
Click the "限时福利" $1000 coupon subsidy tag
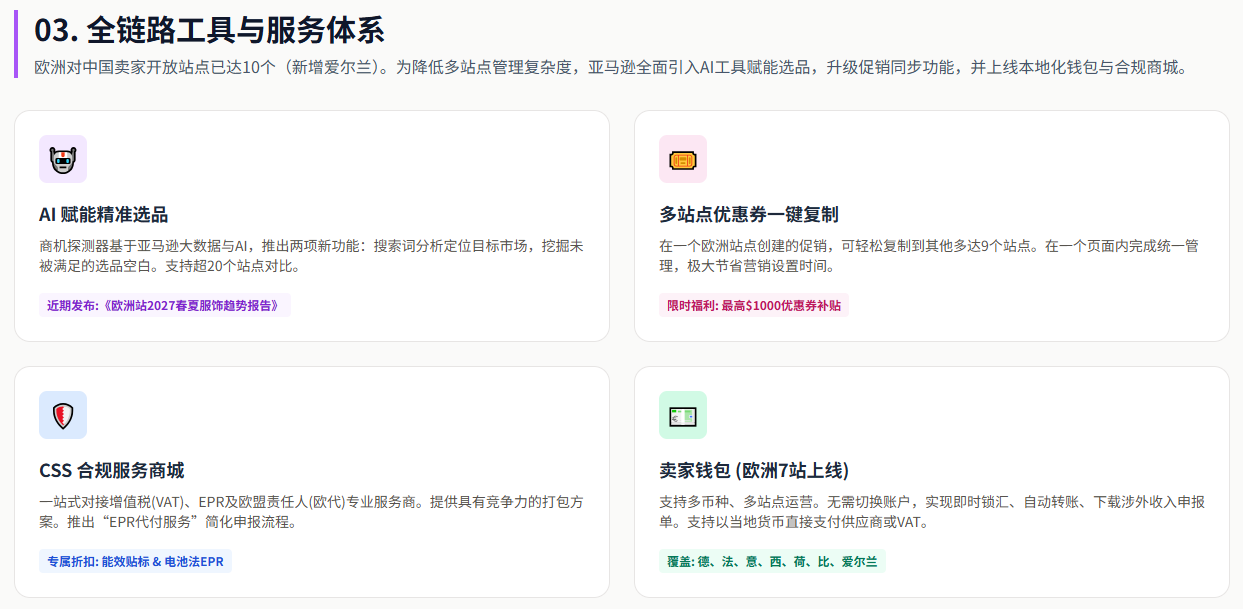(754, 305)
